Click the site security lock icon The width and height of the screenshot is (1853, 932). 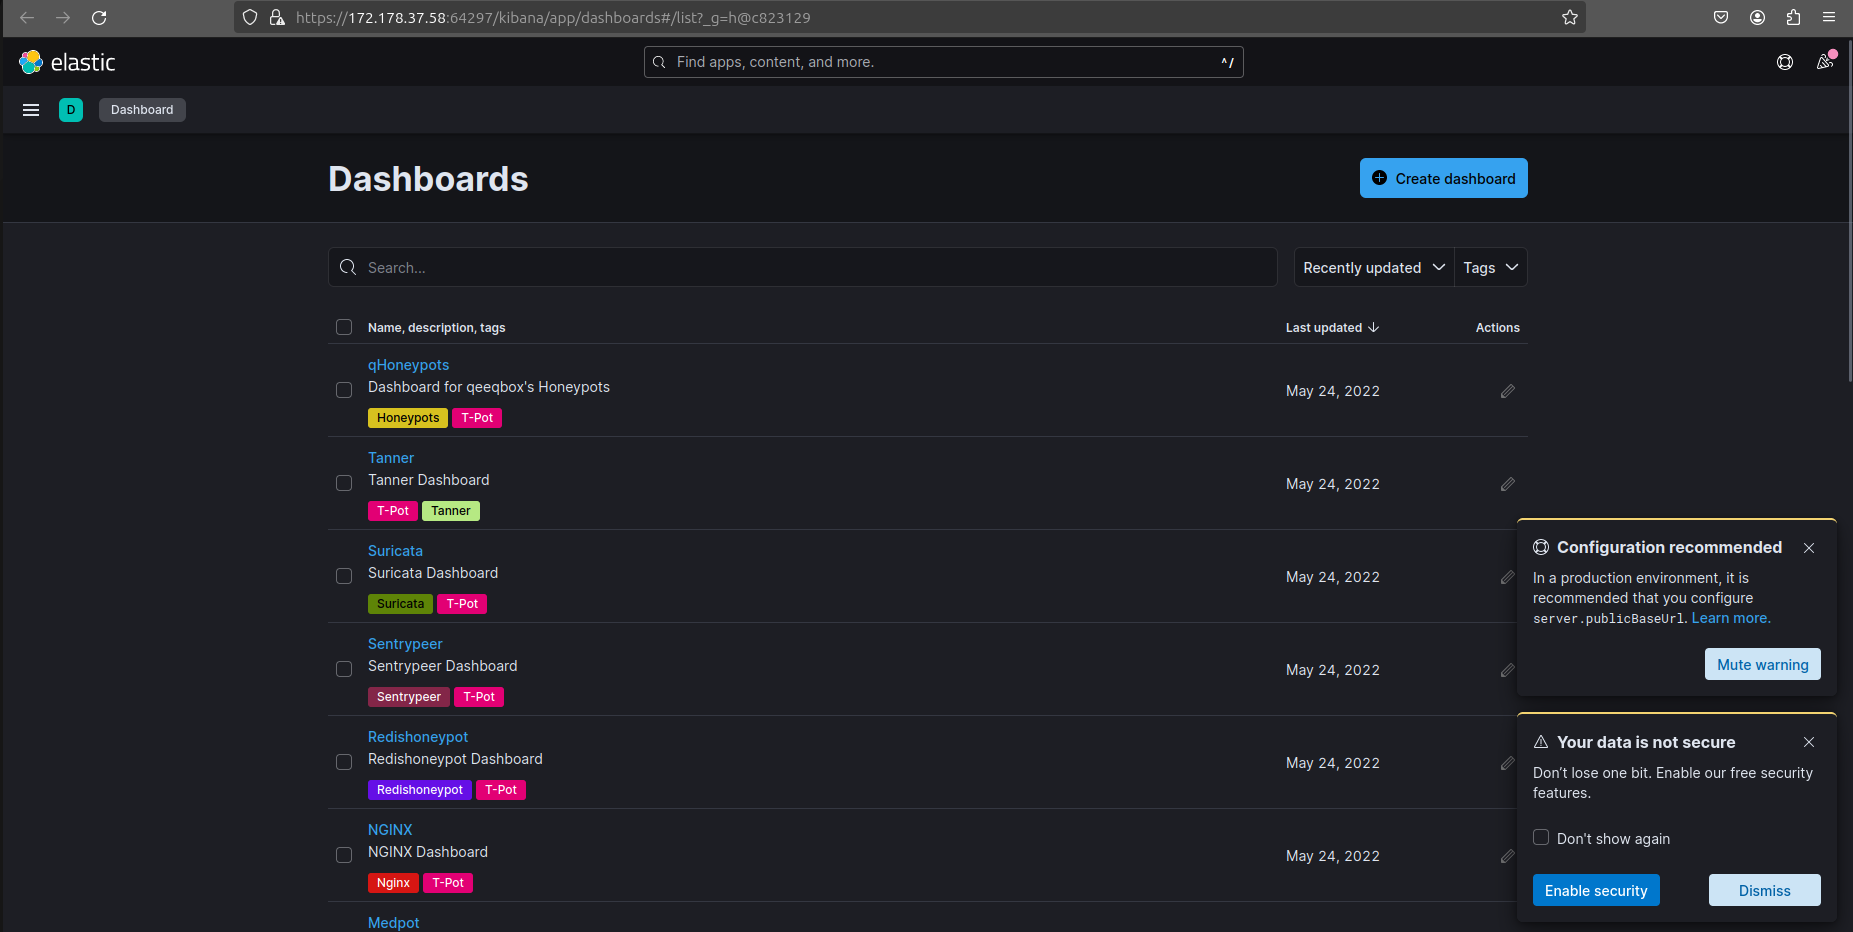277,17
